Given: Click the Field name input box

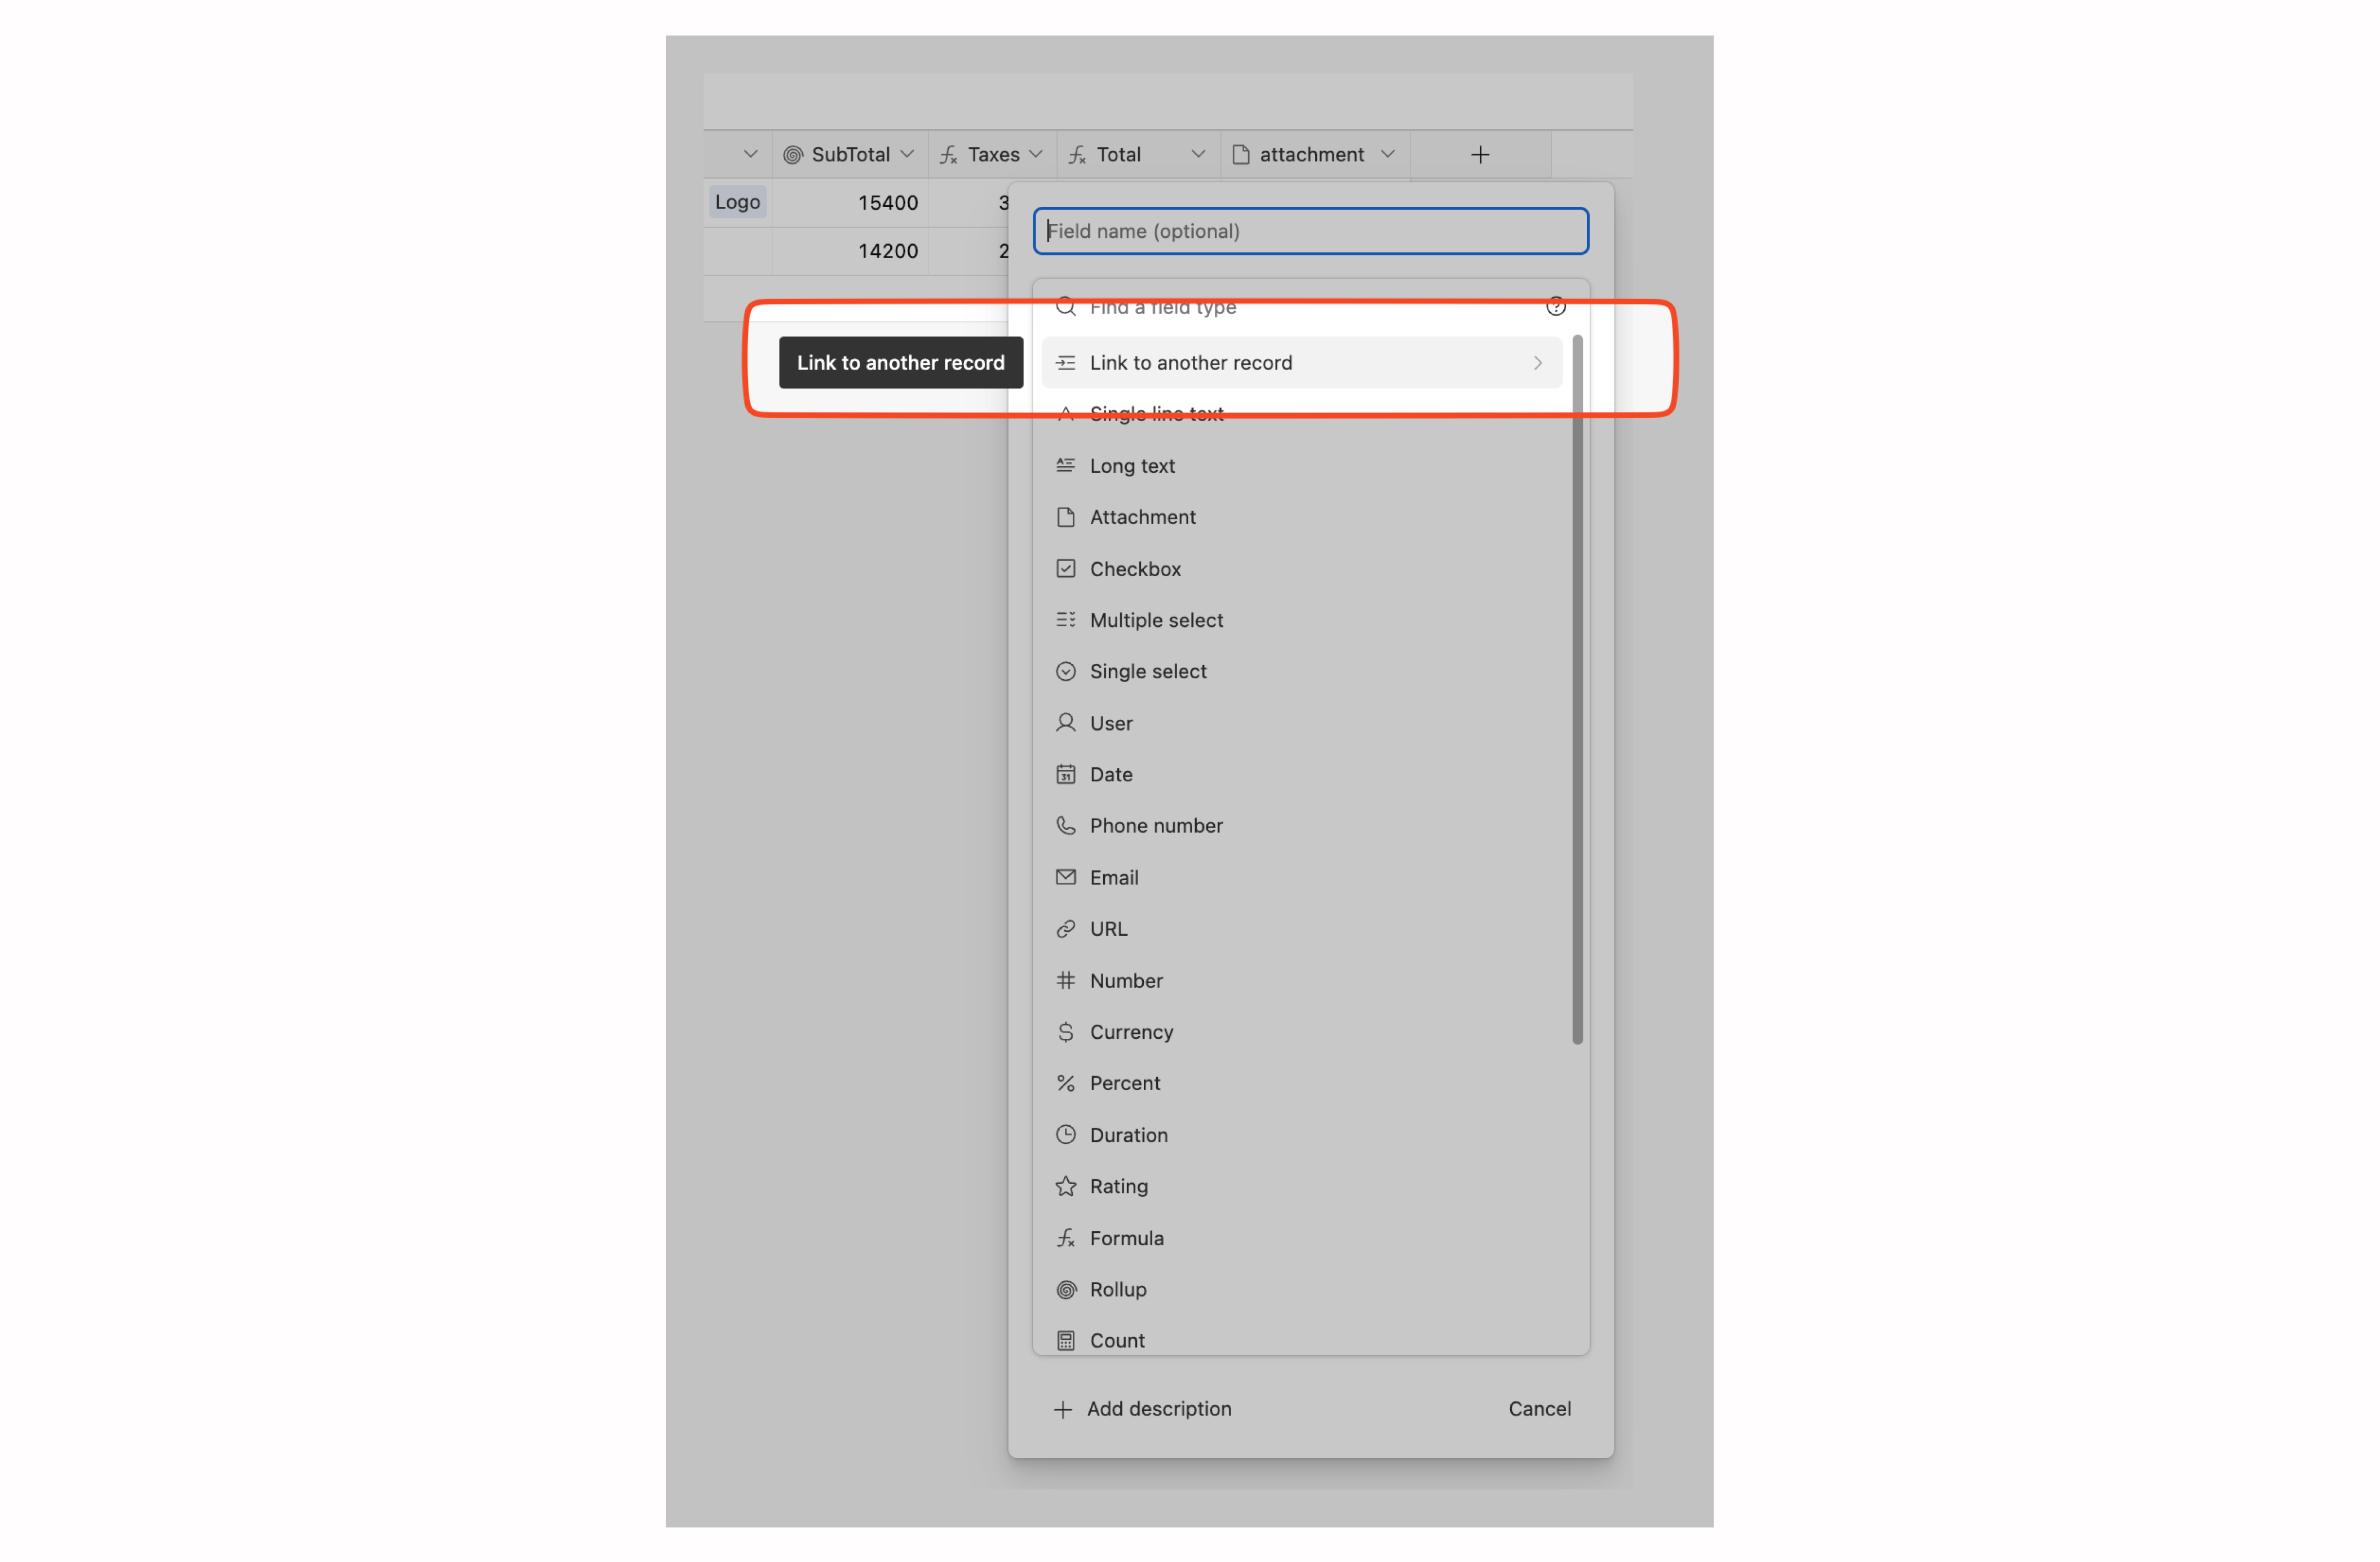Looking at the screenshot, I should coord(1310,231).
